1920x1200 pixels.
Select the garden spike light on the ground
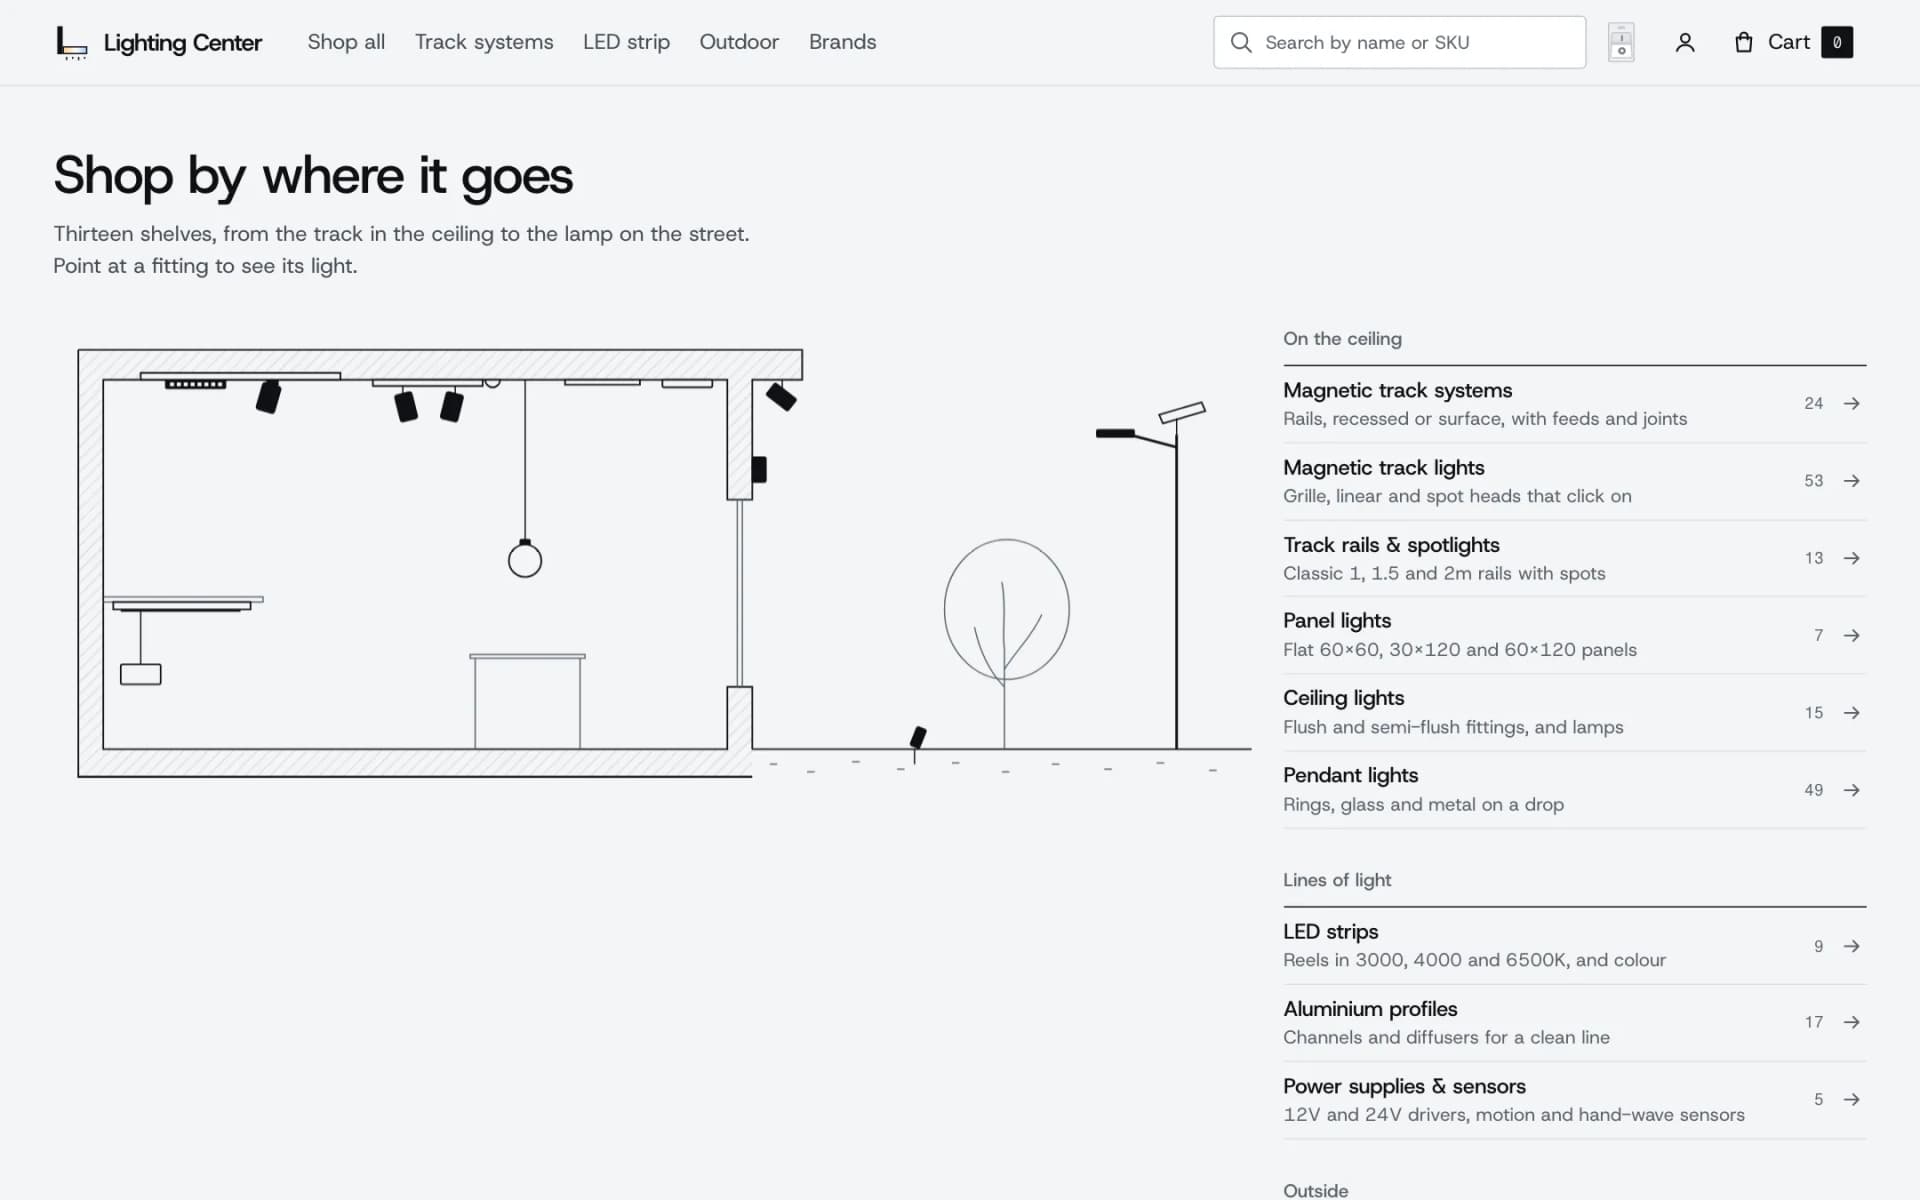pyautogui.click(x=917, y=740)
